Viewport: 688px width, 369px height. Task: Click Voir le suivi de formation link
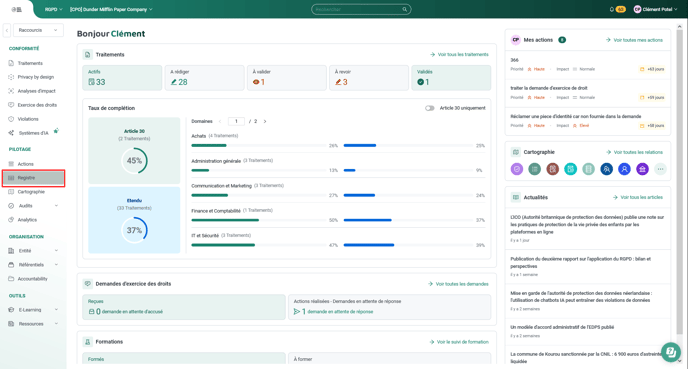[x=459, y=342]
